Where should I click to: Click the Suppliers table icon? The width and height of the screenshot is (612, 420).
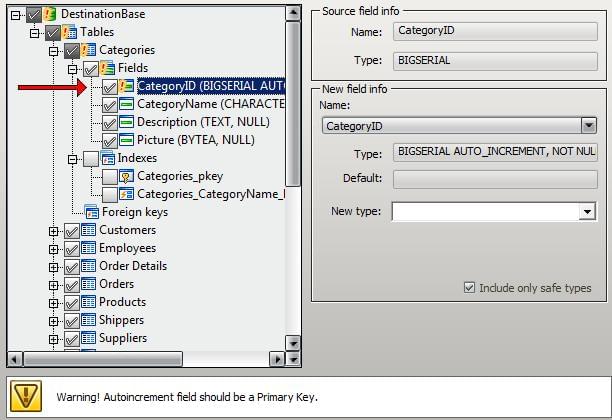tap(88, 338)
